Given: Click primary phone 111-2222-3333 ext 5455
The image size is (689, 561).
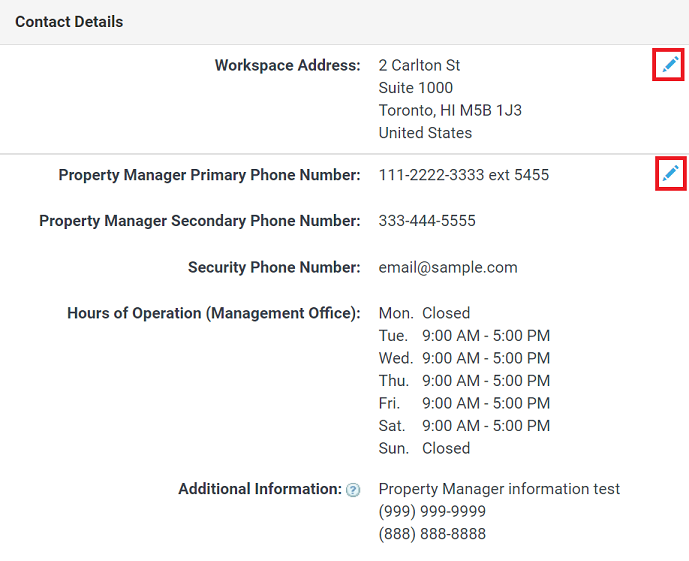Looking at the screenshot, I should pyautogui.click(x=464, y=175).
